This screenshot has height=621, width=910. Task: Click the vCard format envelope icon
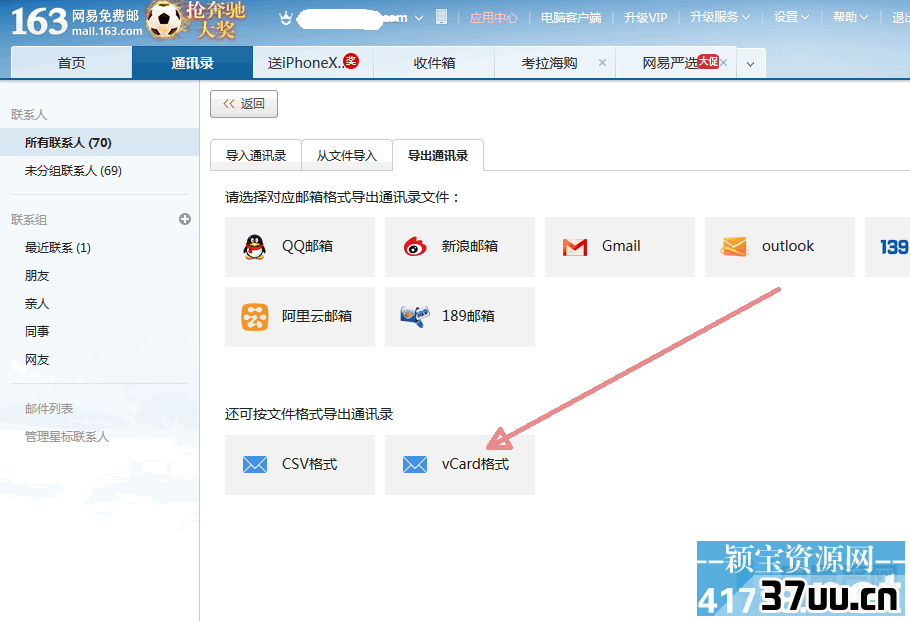[415, 464]
